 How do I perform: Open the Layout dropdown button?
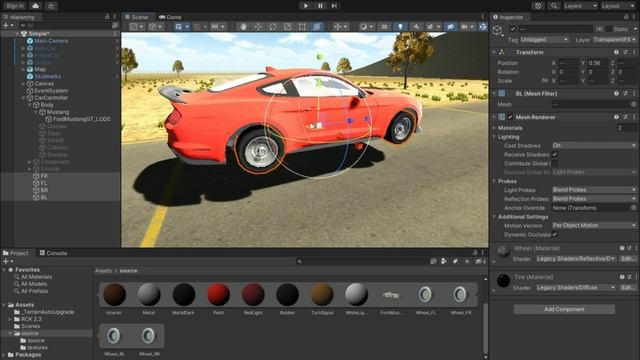click(618, 6)
